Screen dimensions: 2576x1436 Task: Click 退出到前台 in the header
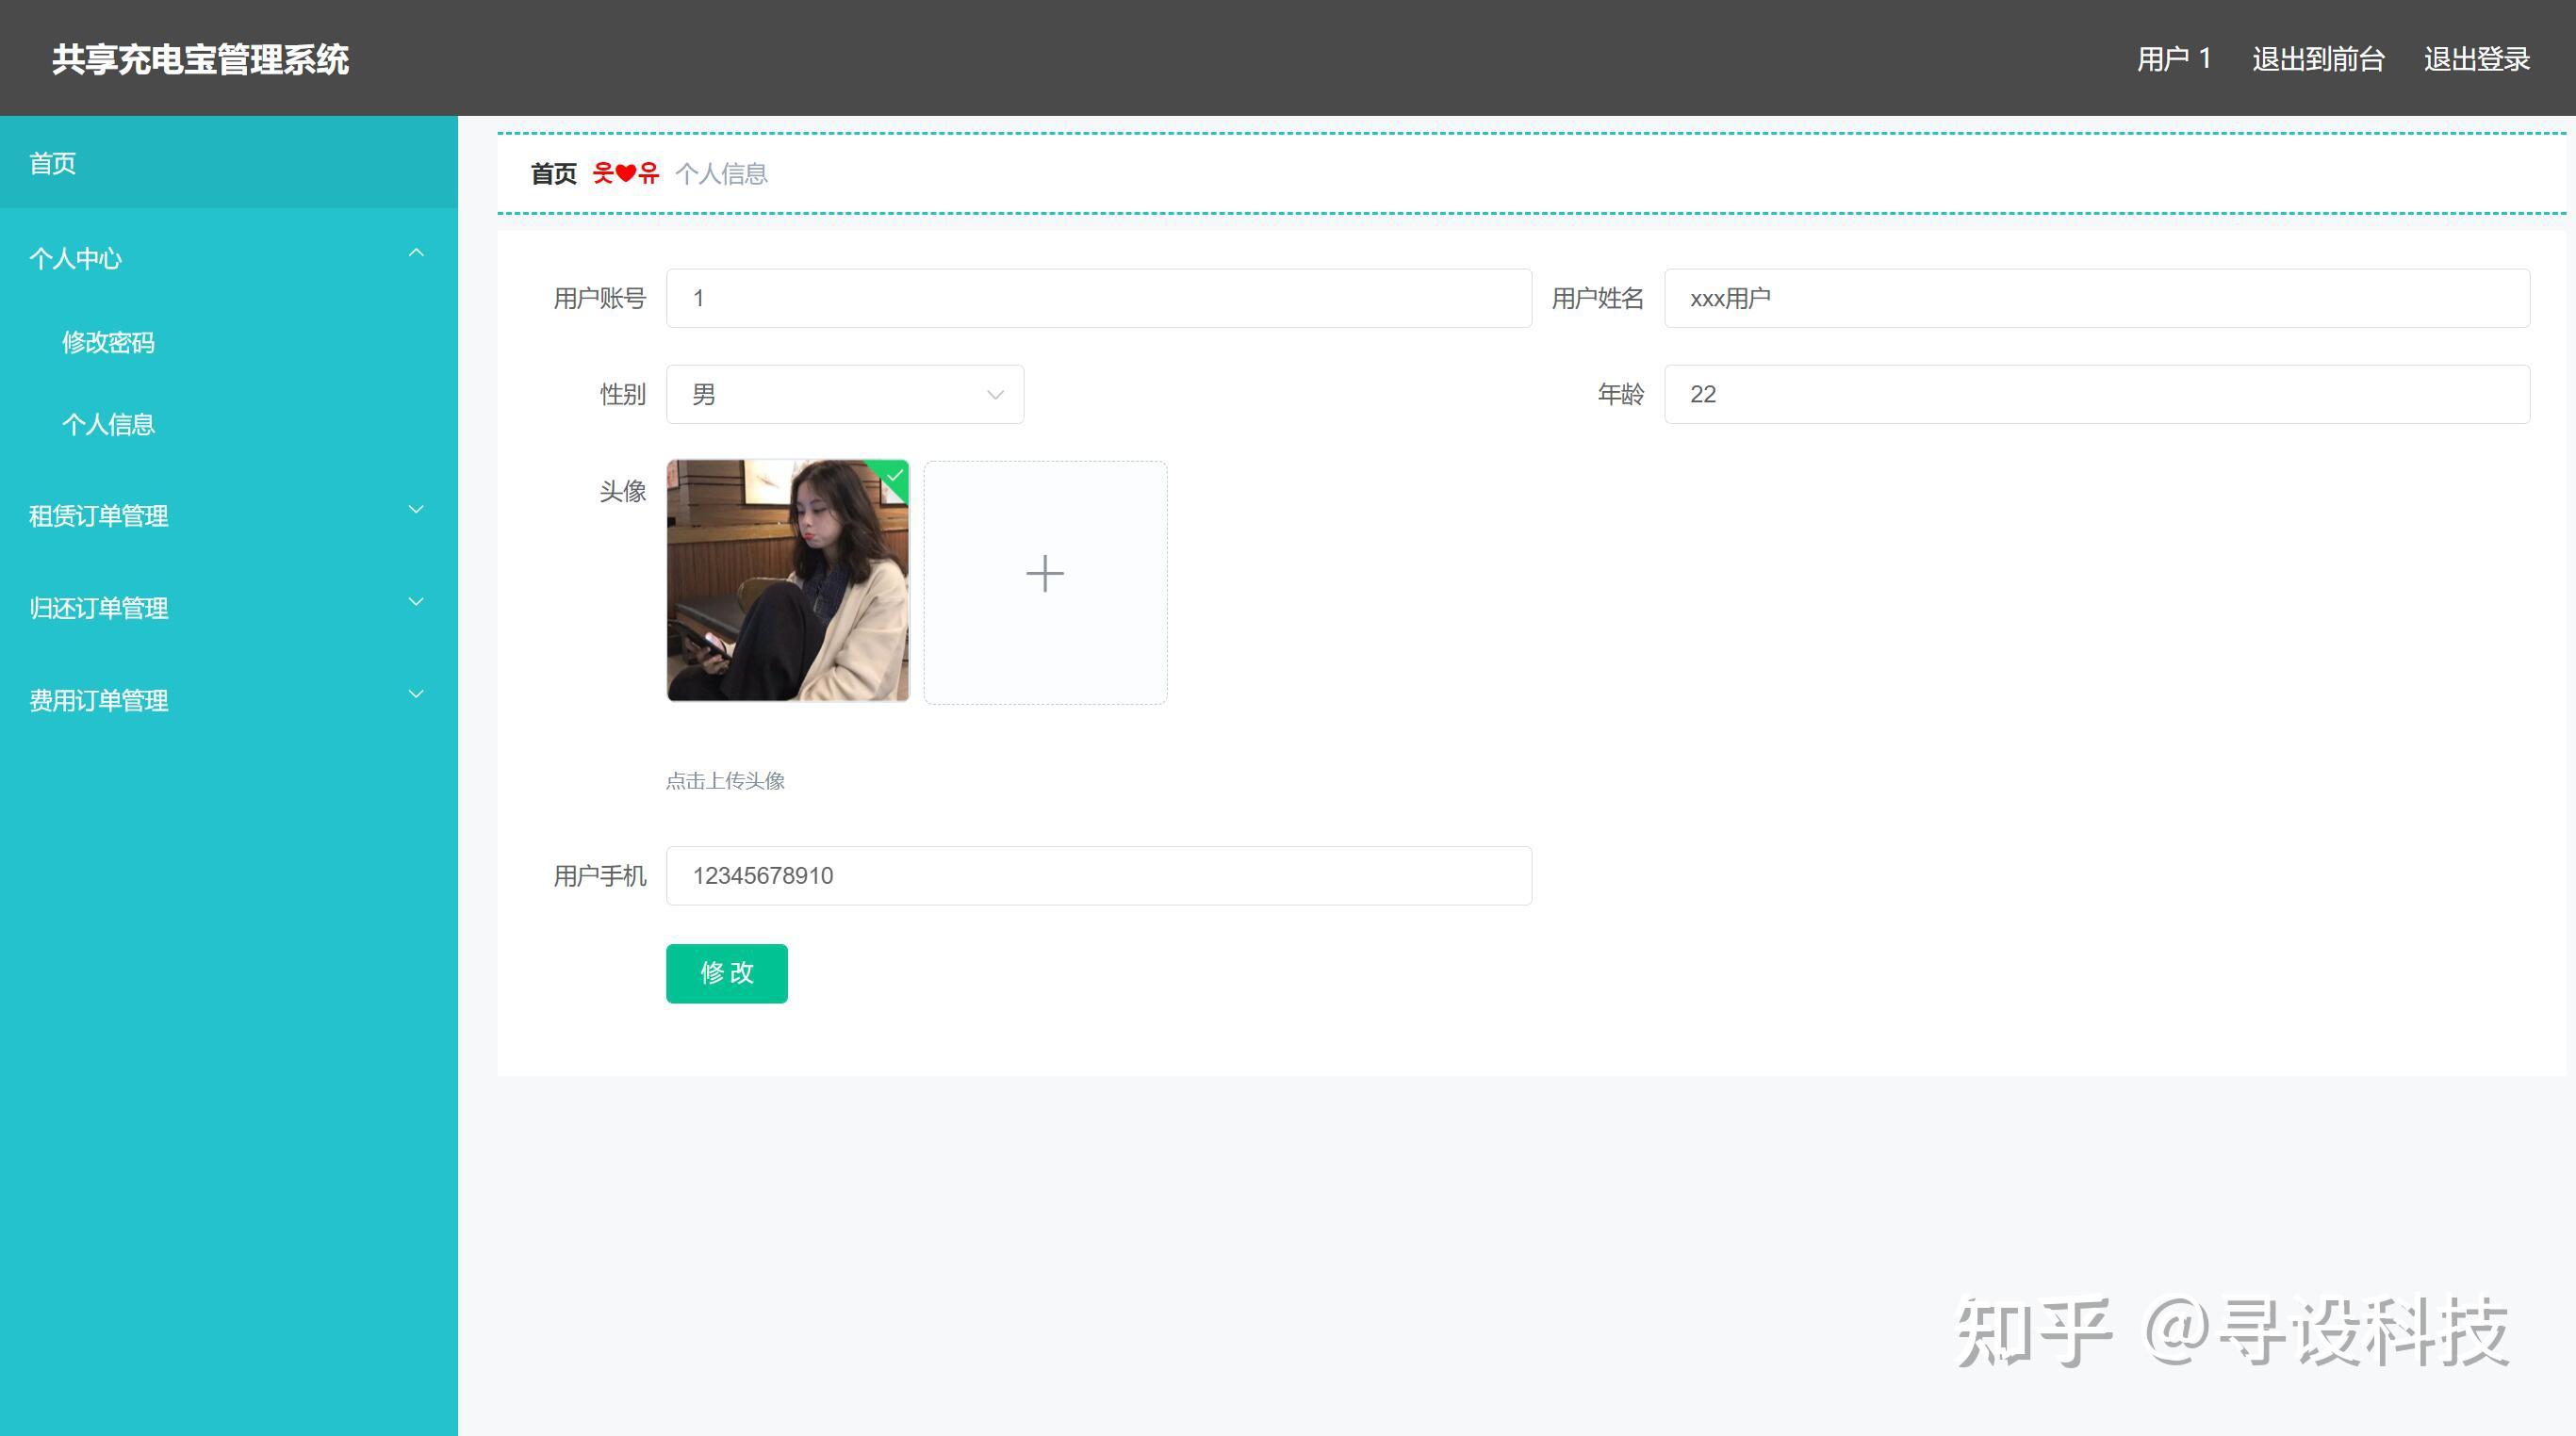coord(2318,58)
